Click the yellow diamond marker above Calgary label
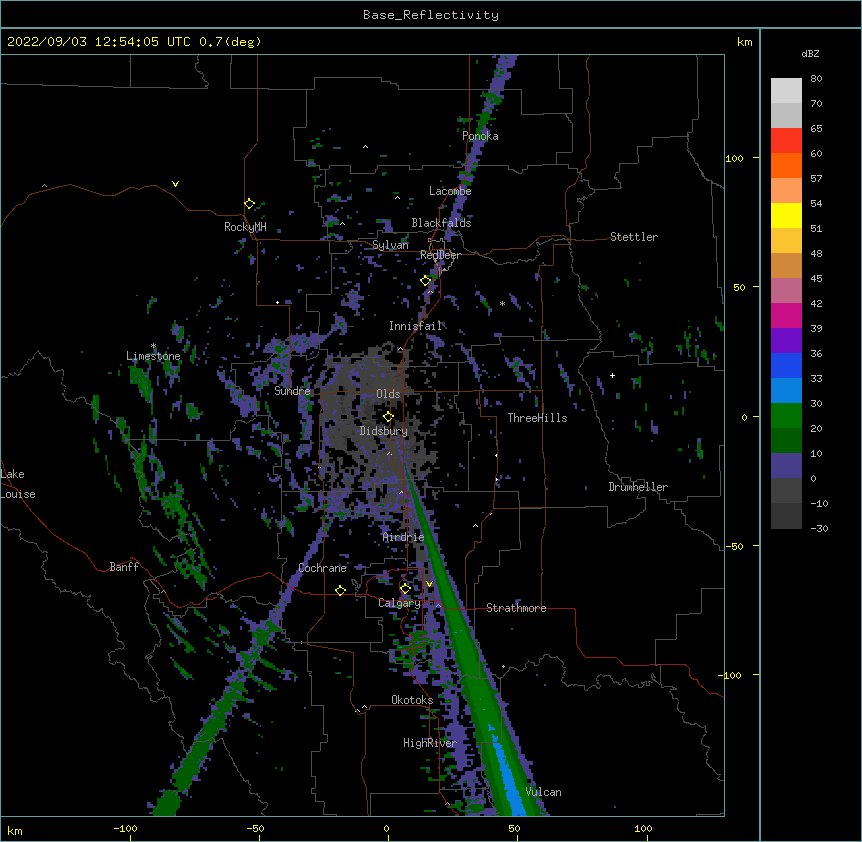 pos(405,589)
